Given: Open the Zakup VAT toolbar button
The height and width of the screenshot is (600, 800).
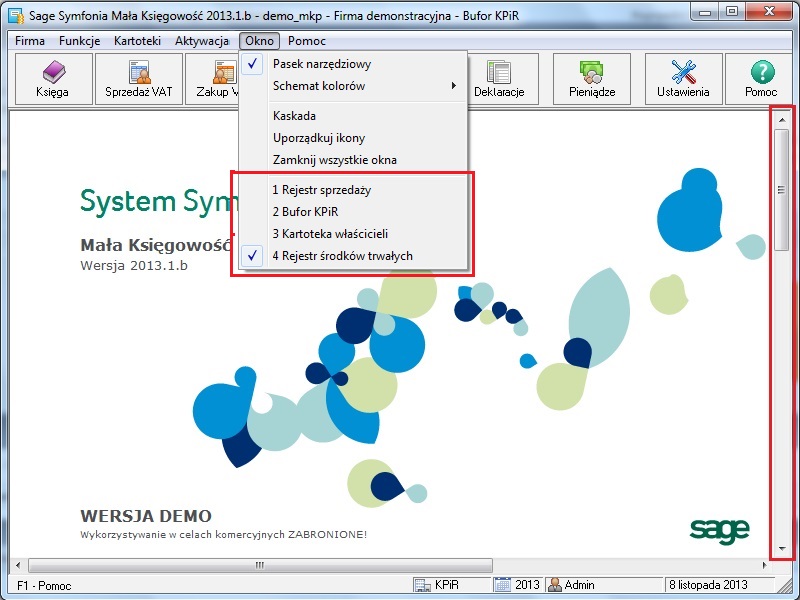Looking at the screenshot, I should [213, 79].
